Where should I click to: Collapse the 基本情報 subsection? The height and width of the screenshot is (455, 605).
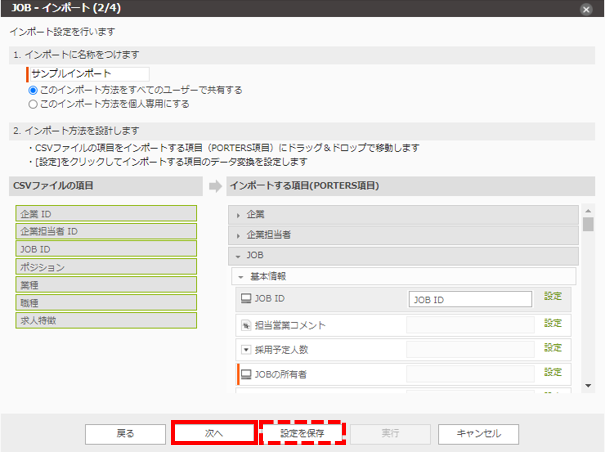tap(404, 276)
